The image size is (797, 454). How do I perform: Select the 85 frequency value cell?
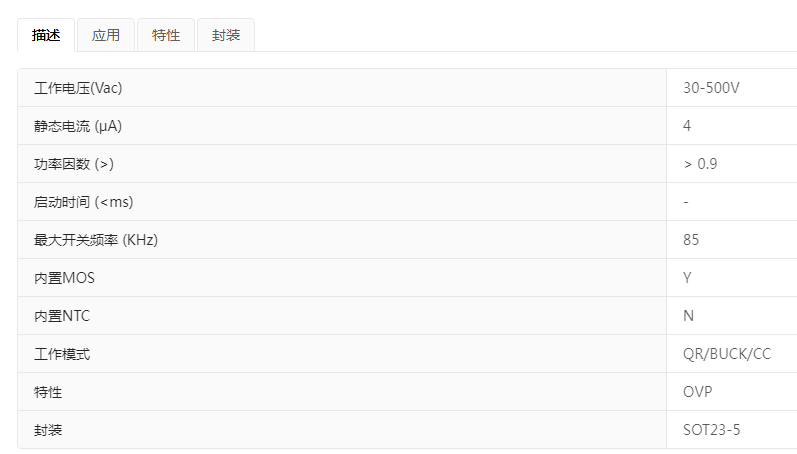click(691, 240)
